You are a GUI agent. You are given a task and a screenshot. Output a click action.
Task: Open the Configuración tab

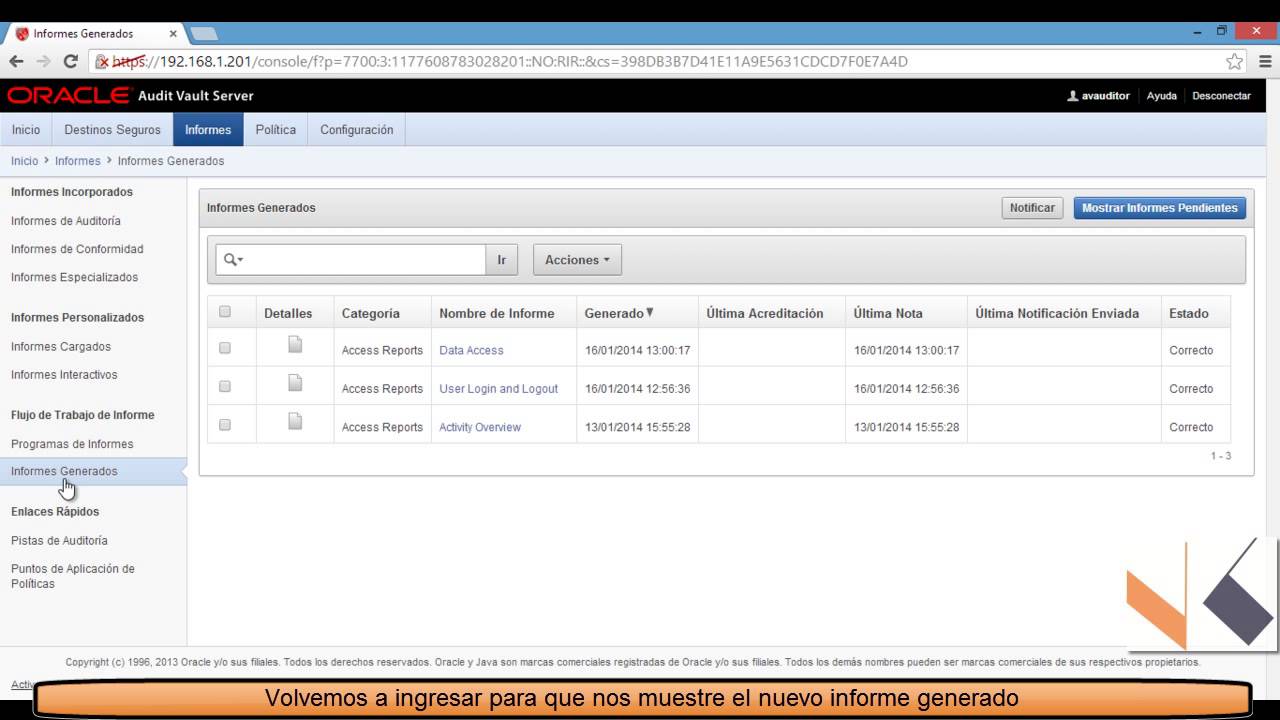pyautogui.click(x=357, y=130)
